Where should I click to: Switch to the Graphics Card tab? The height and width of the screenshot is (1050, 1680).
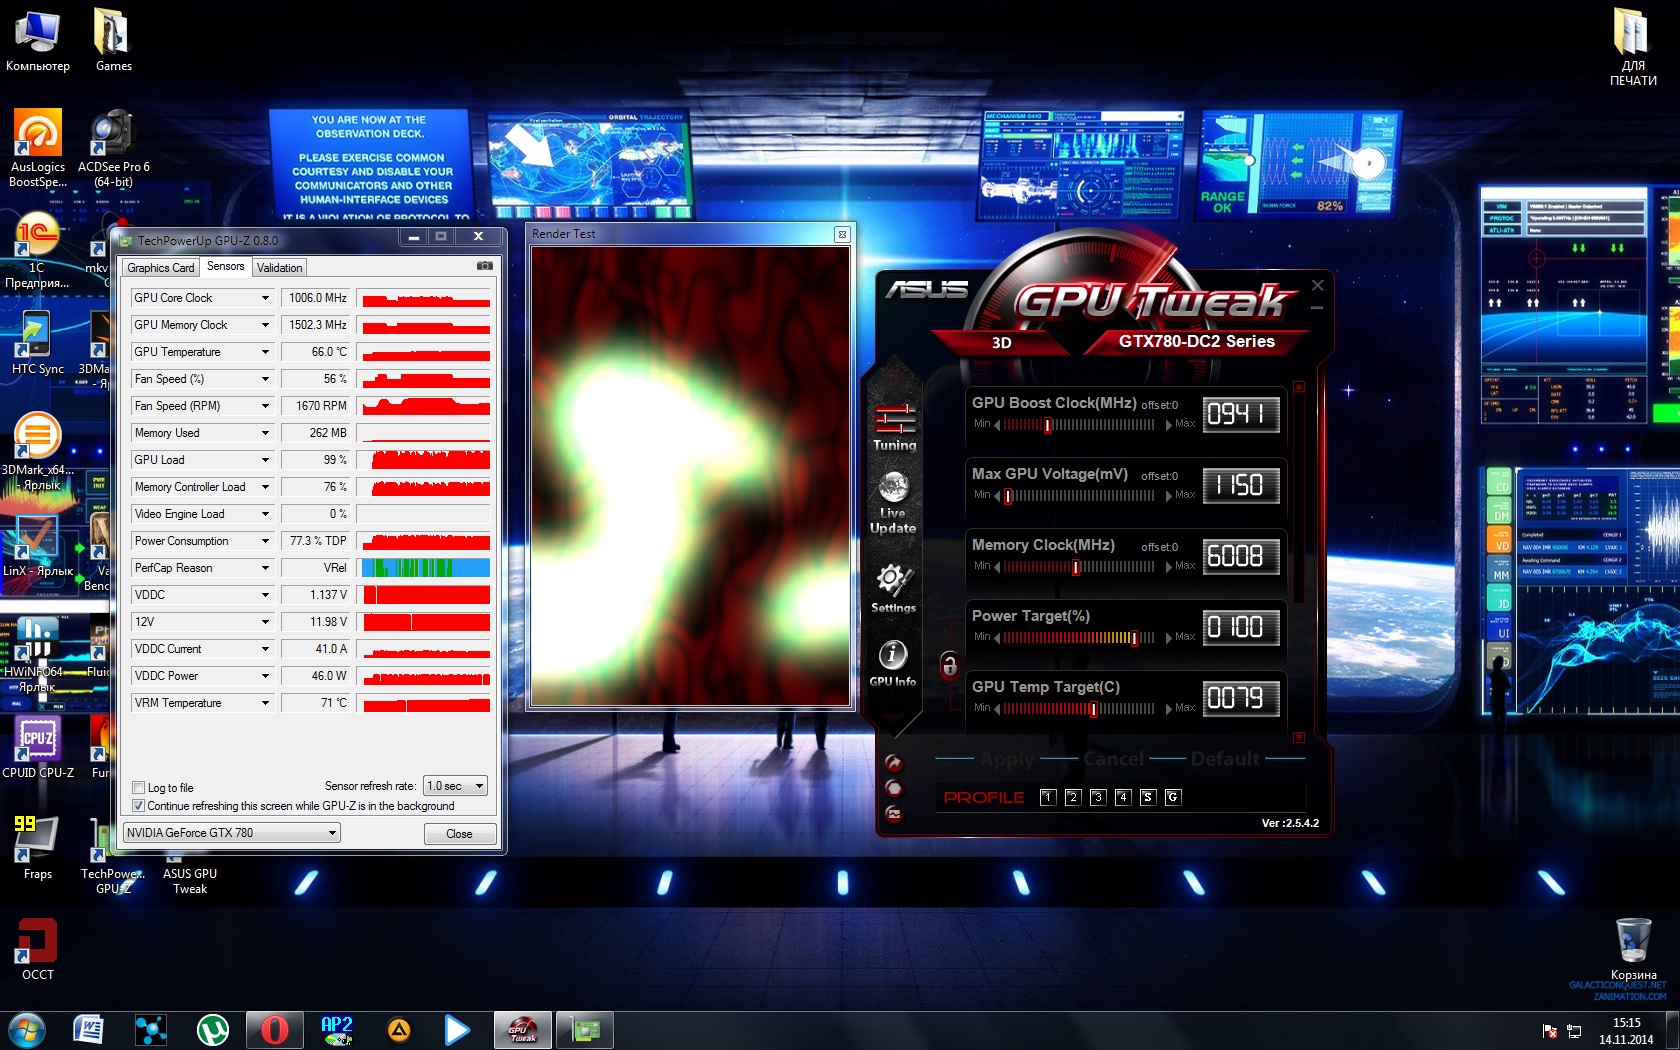click(x=160, y=268)
